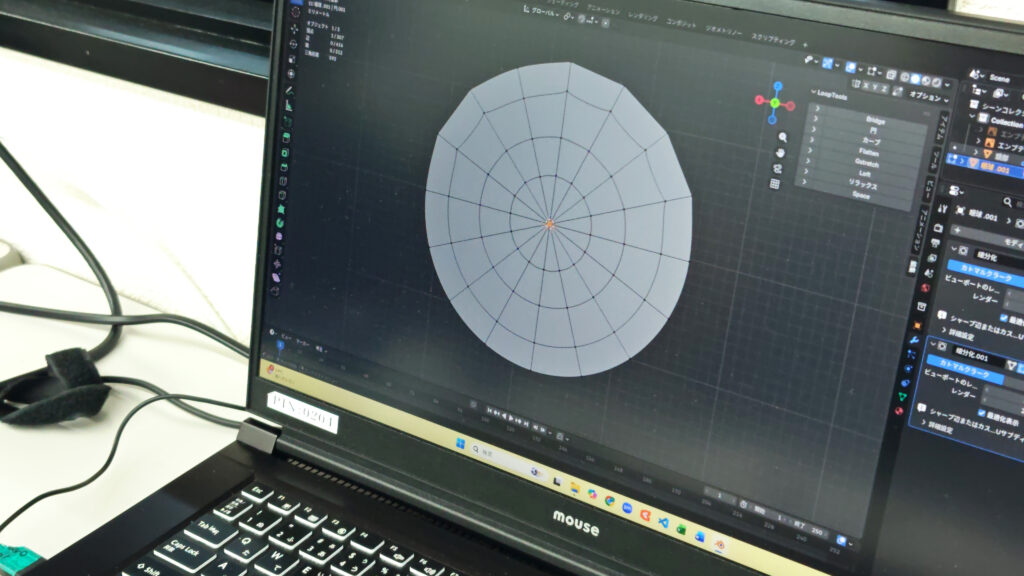The width and height of the screenshot is (1024, 576).
Task: Select the Scale tool
Action: [292, 59]
